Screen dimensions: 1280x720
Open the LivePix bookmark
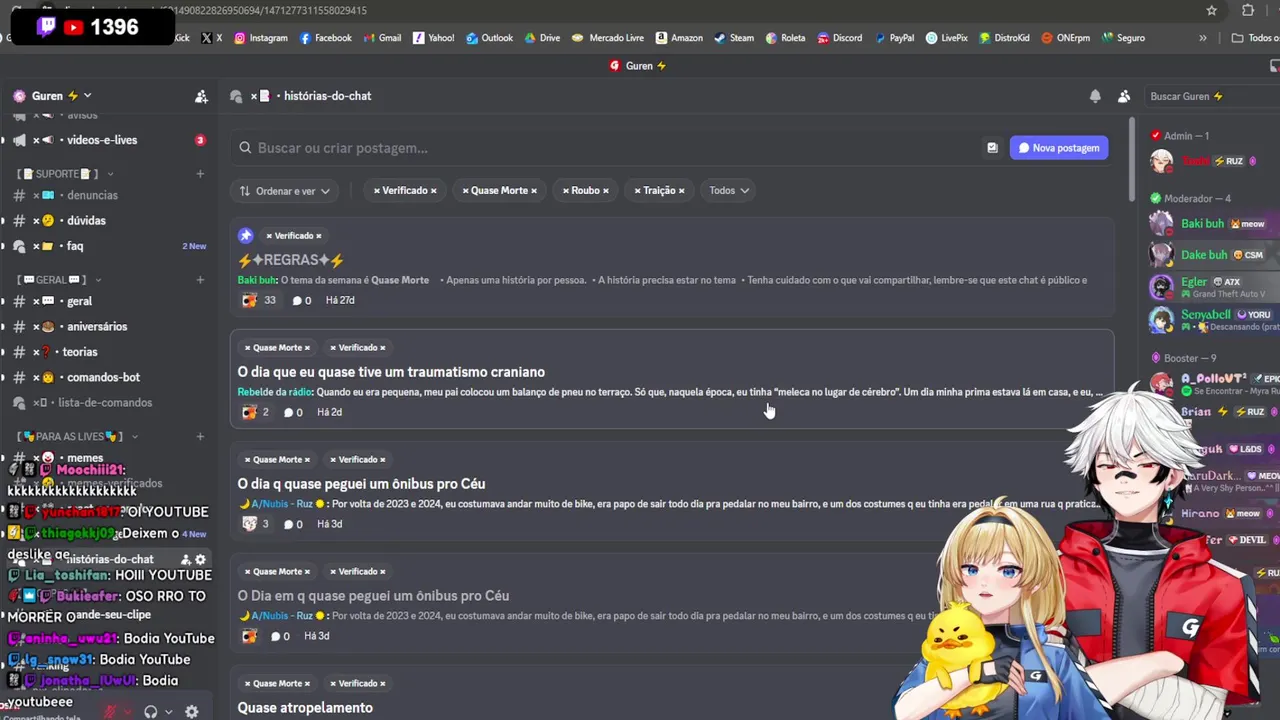click(x=946, y=38)
